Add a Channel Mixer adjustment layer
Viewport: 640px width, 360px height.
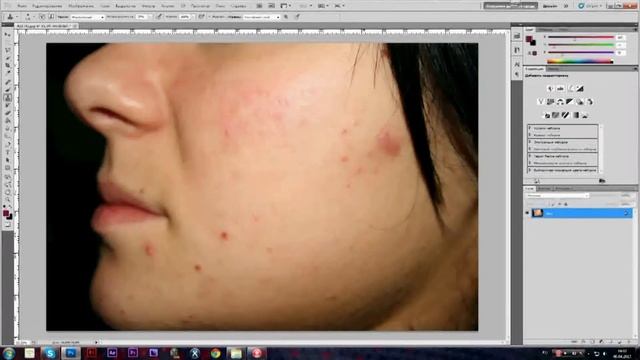(590, 102)
